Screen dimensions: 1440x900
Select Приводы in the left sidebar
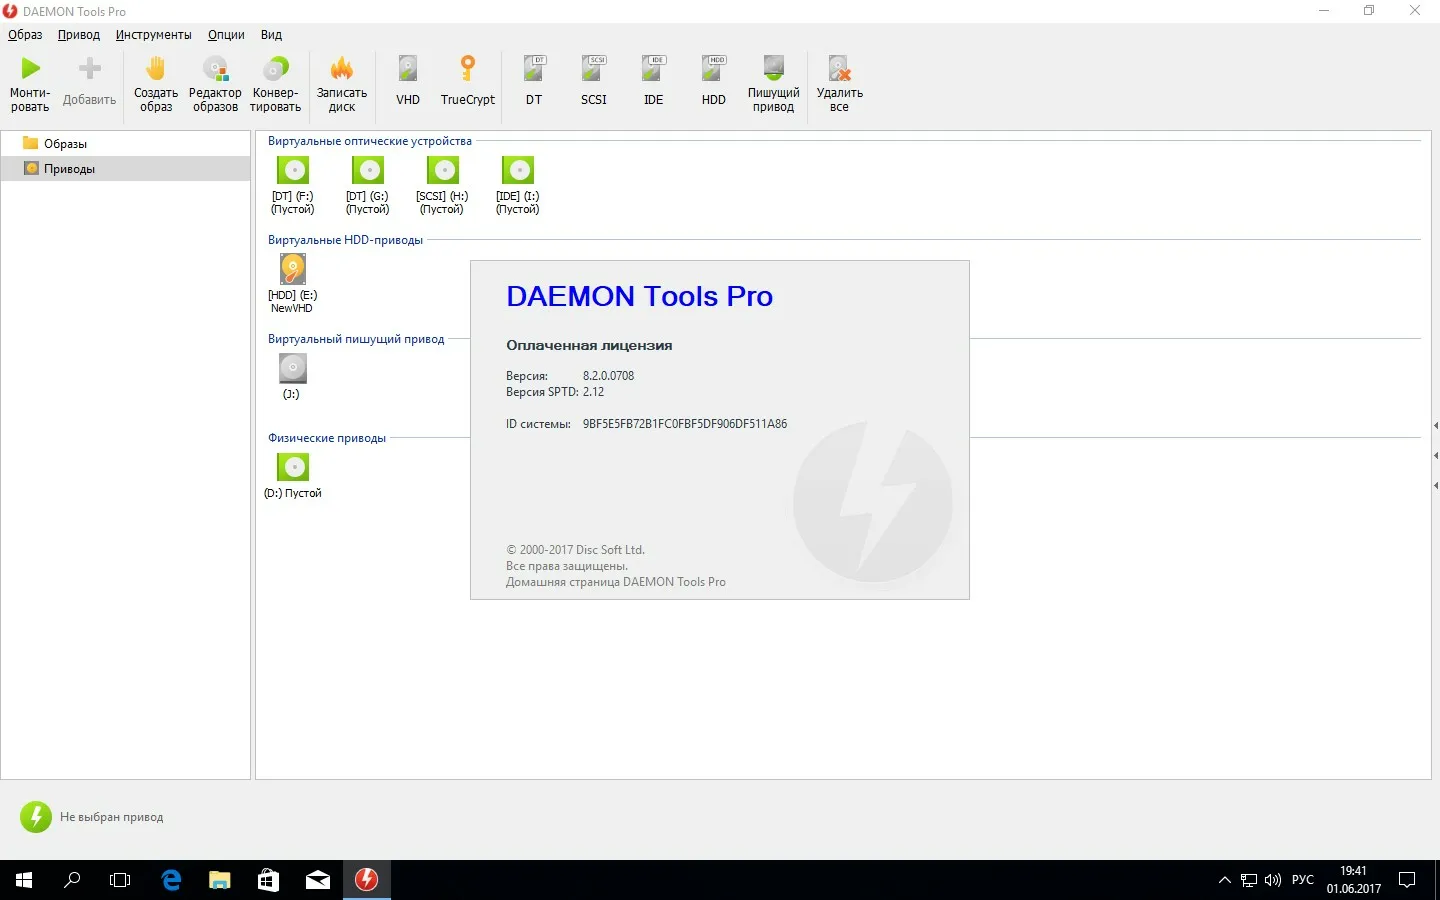pyautogui.click(x=69, y=169)
